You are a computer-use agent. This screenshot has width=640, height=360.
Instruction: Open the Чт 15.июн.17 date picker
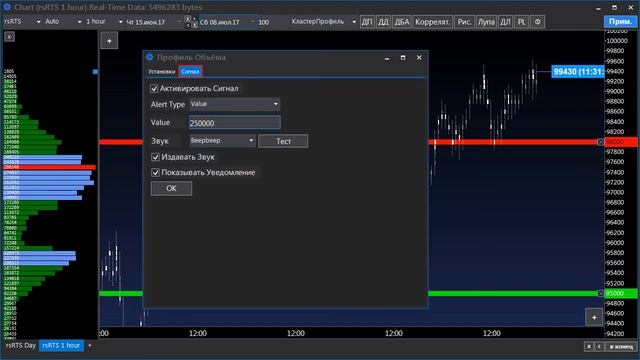(153, 22)
